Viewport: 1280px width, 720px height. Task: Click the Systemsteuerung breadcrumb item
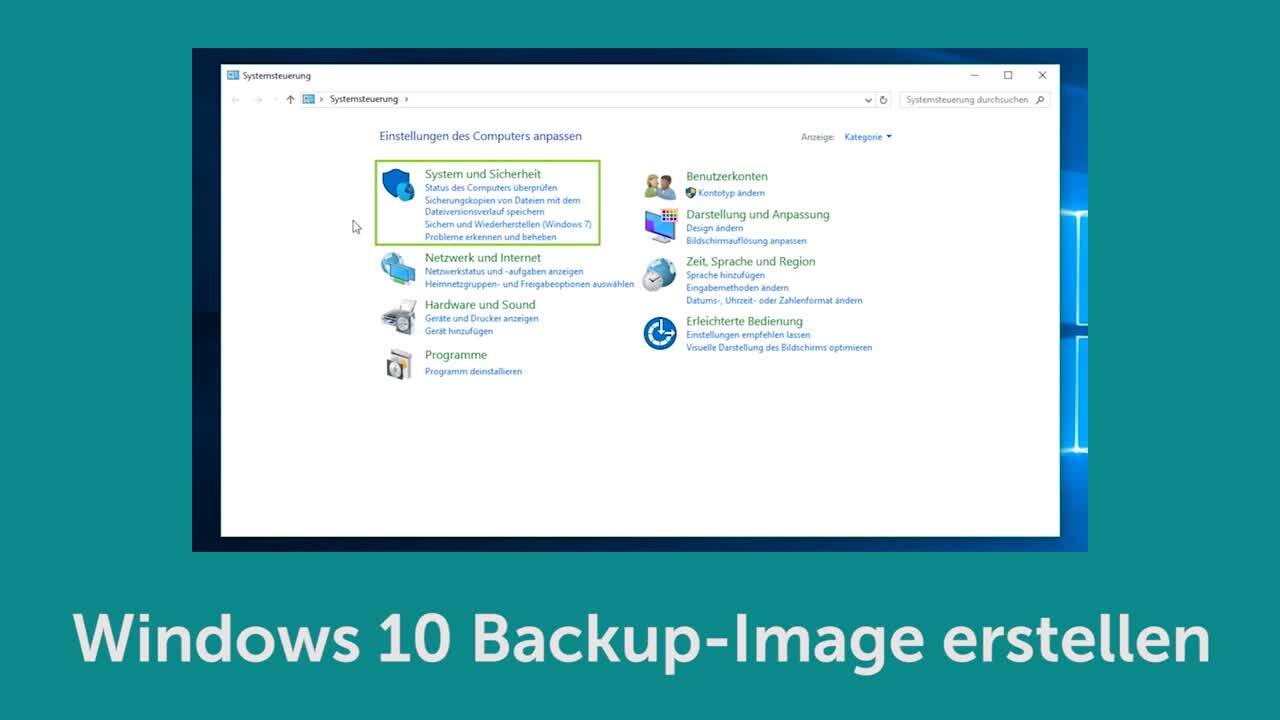[364, 100]
